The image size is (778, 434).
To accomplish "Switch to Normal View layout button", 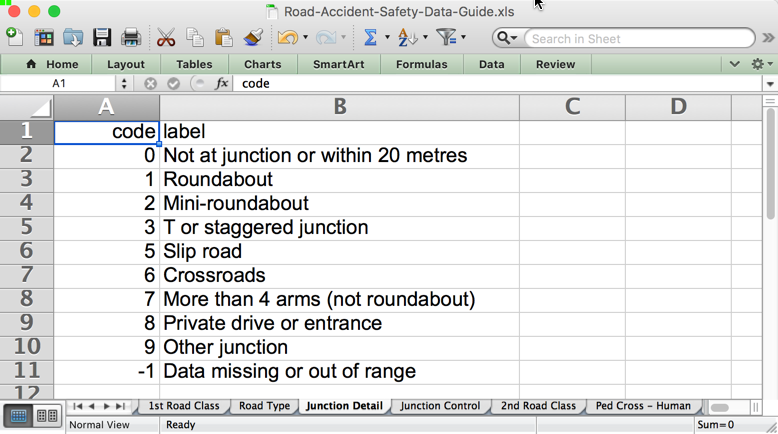I will 19,416.
